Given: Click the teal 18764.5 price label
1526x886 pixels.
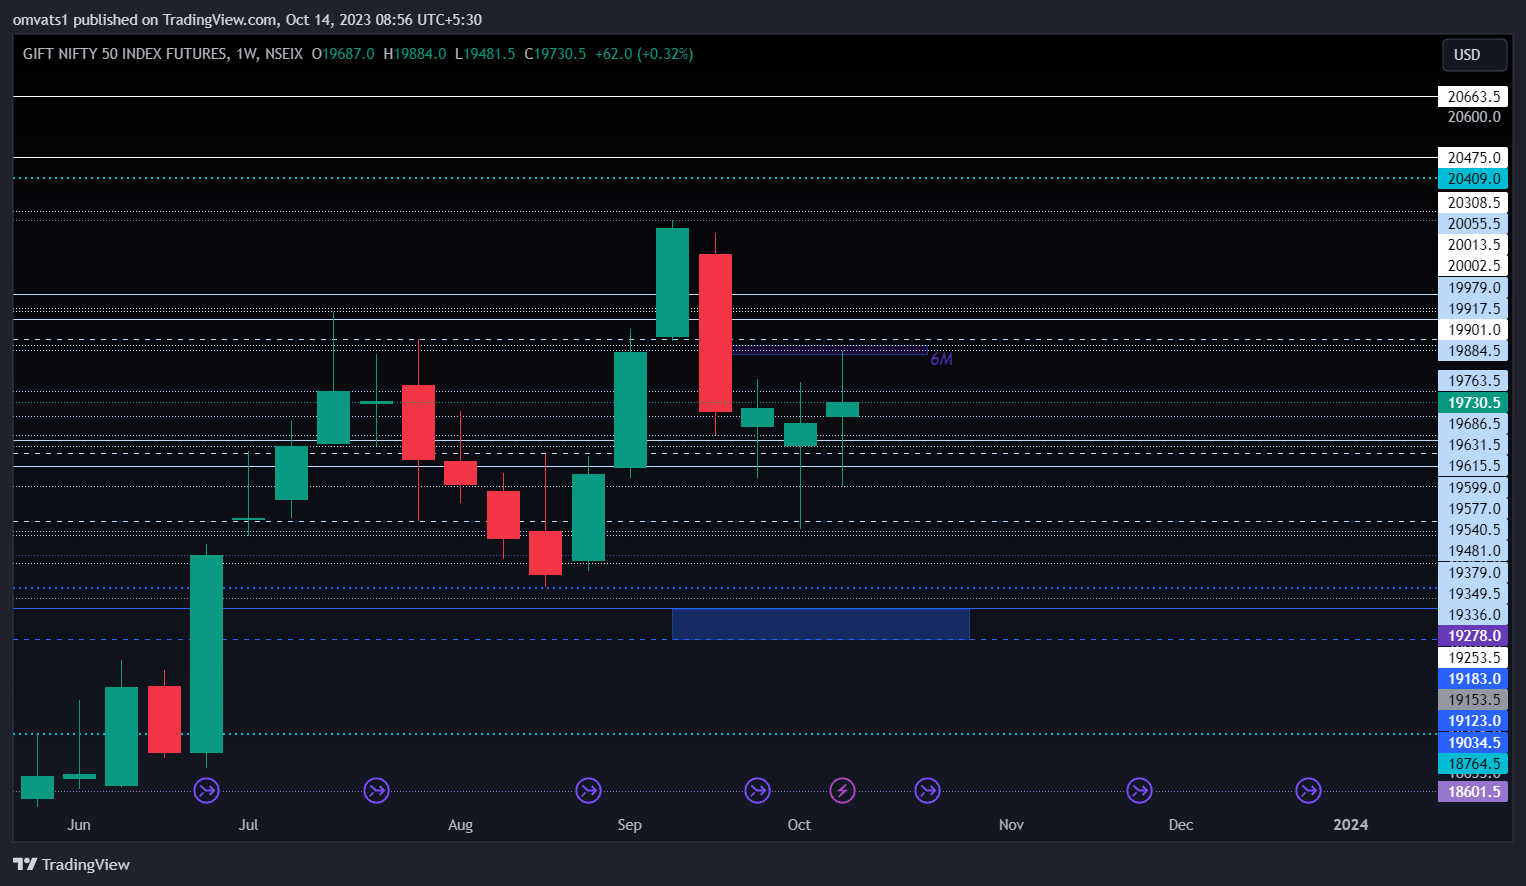Looking at the screenshot, I should (1473, 764).
